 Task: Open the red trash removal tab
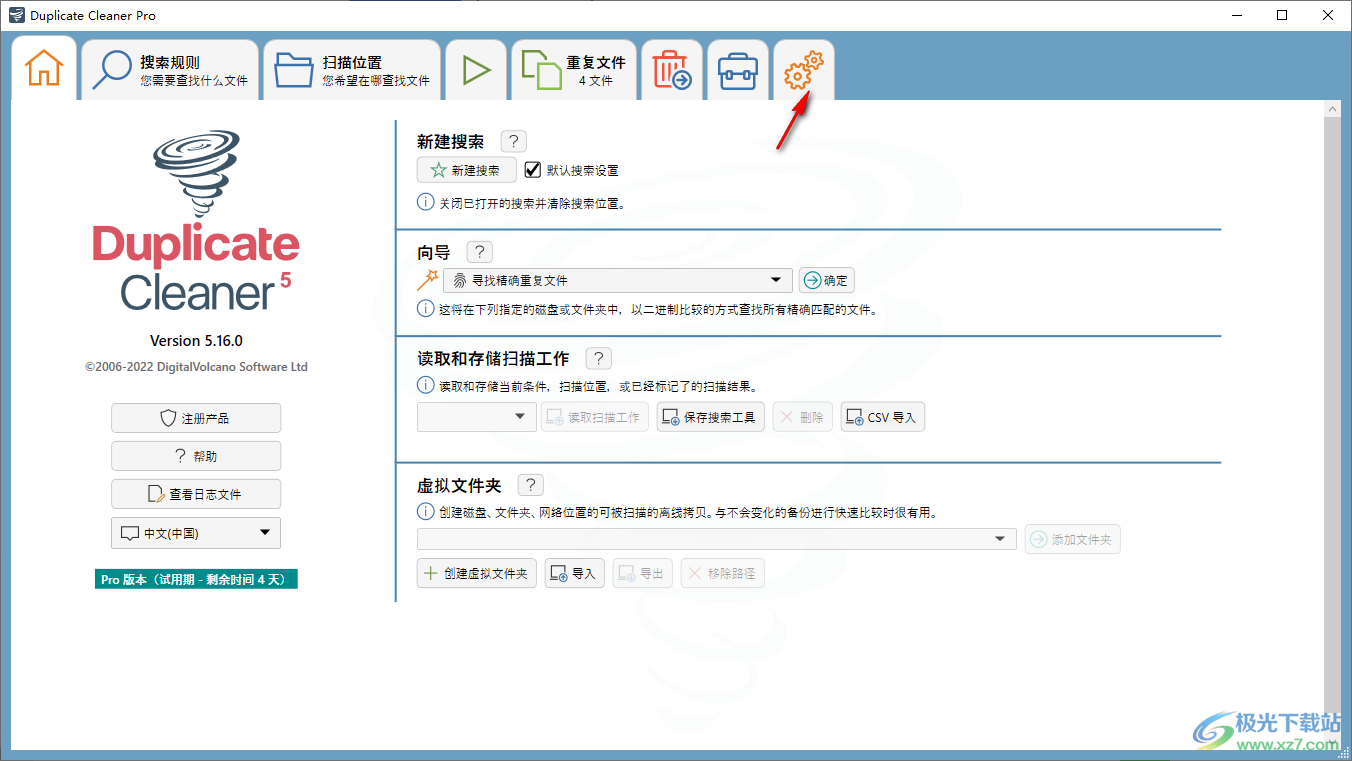click(x=671, y=71)
